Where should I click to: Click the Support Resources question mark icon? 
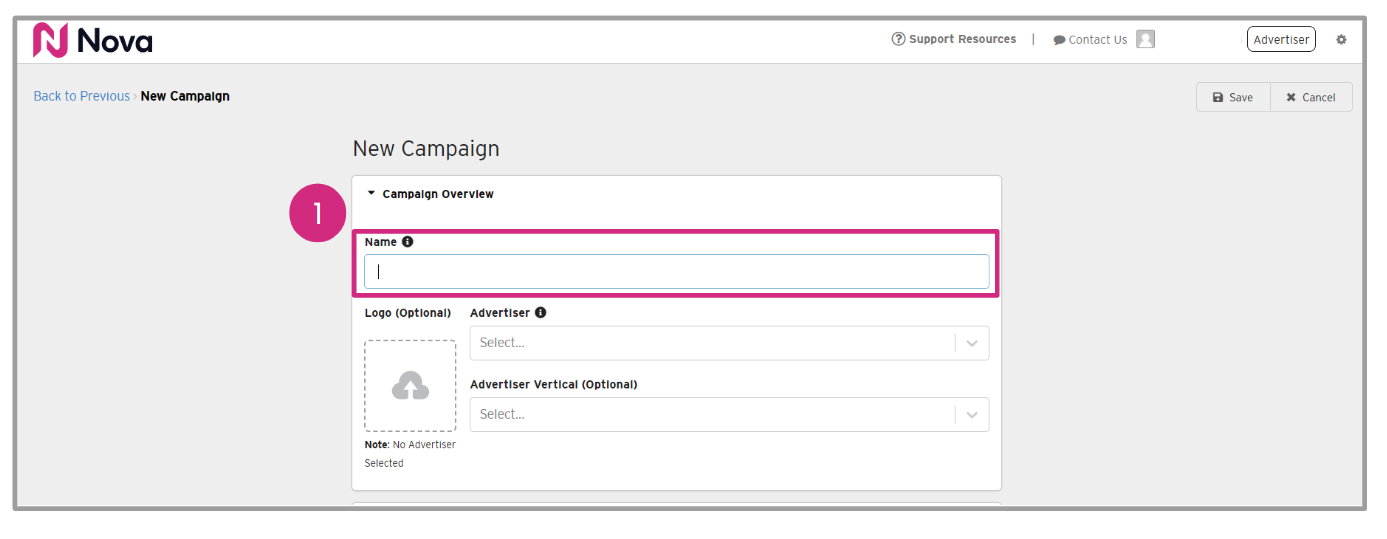coord(898,39)
